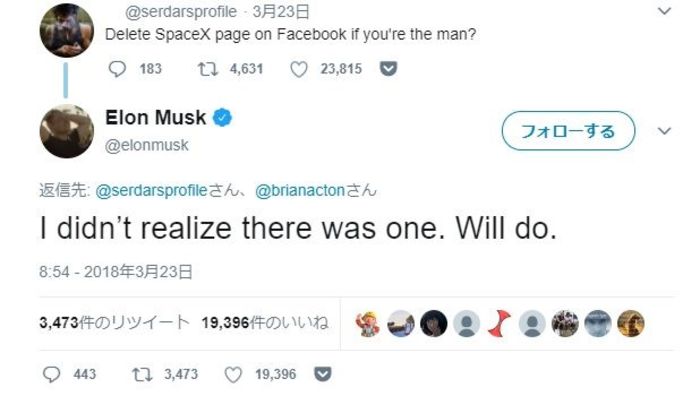Open the chevron menu beside follow button

(x=665, y=131)
